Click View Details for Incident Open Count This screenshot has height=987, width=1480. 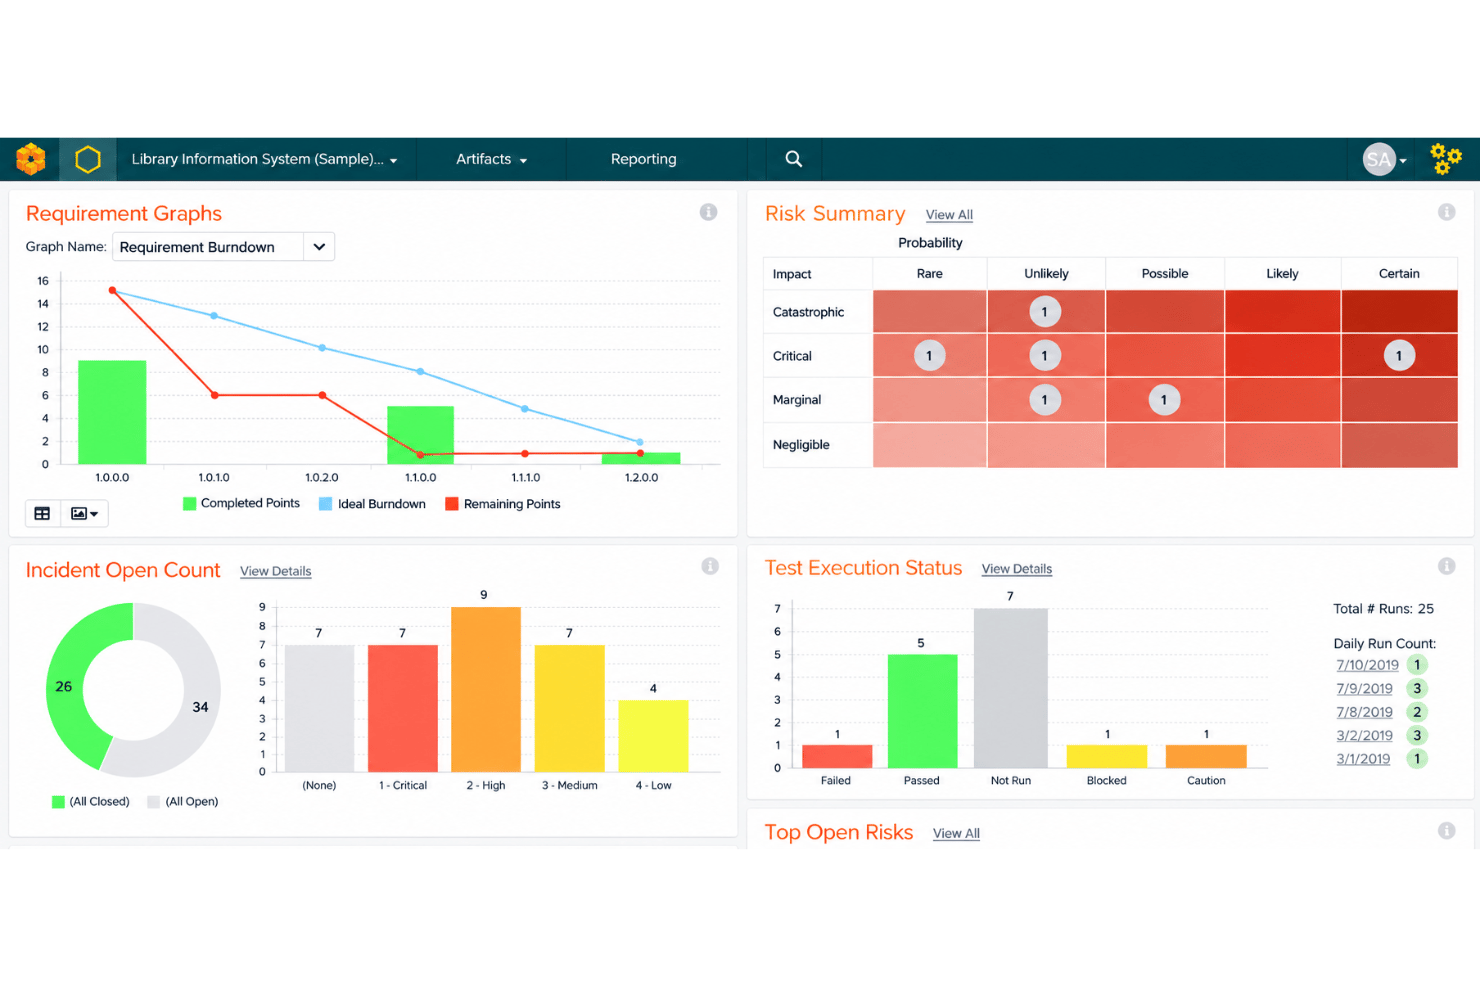pos(275,571)
